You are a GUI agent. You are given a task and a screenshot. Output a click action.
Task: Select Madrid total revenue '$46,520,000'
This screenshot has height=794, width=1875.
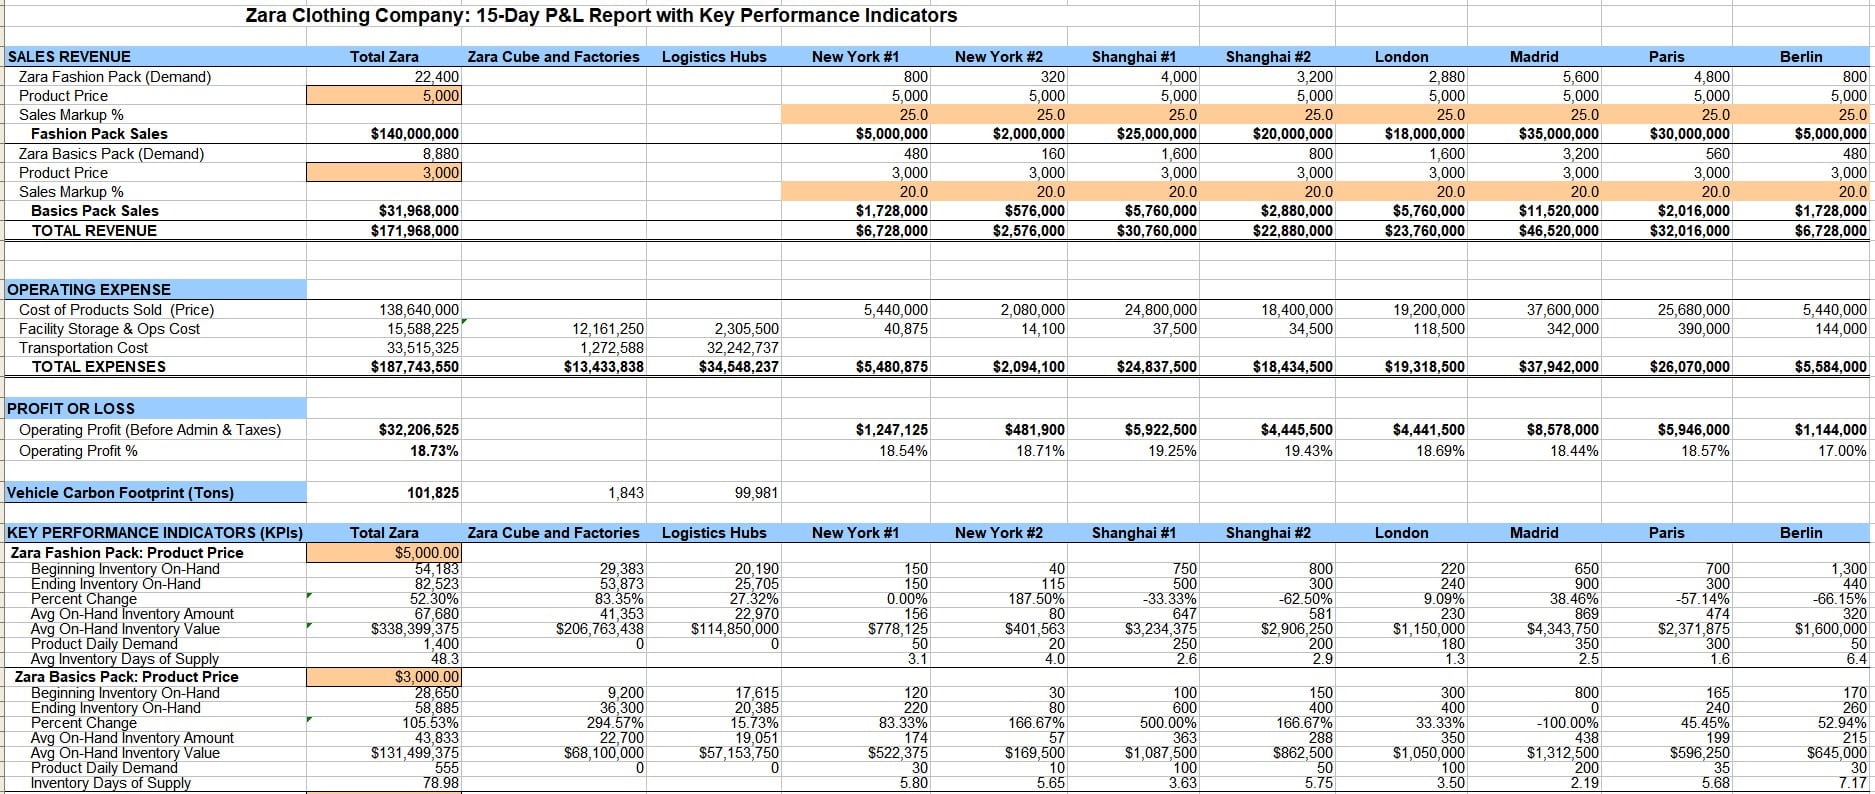(1558, 231)
